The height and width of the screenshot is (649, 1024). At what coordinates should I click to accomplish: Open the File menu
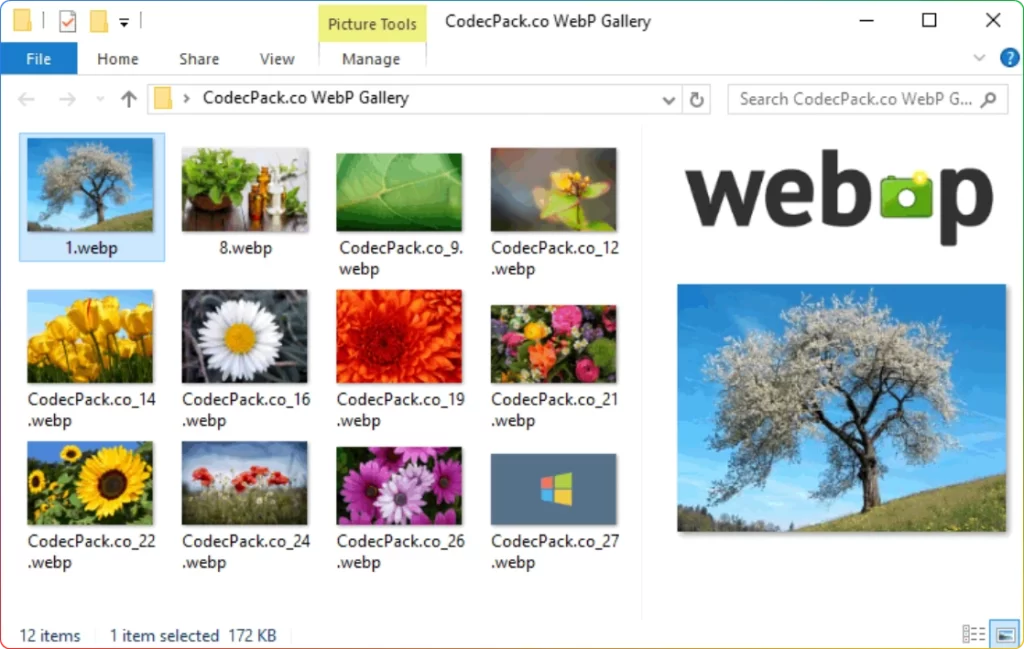[x=39, y=59]
